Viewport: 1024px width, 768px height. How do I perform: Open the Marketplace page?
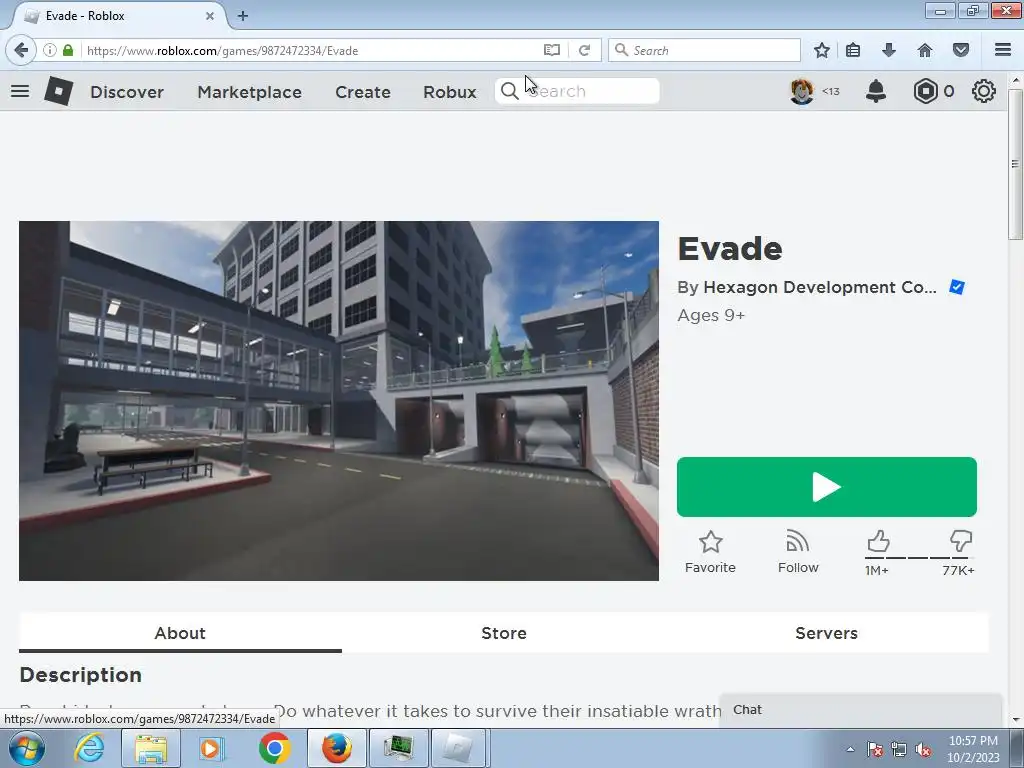[x=249, y=92]
